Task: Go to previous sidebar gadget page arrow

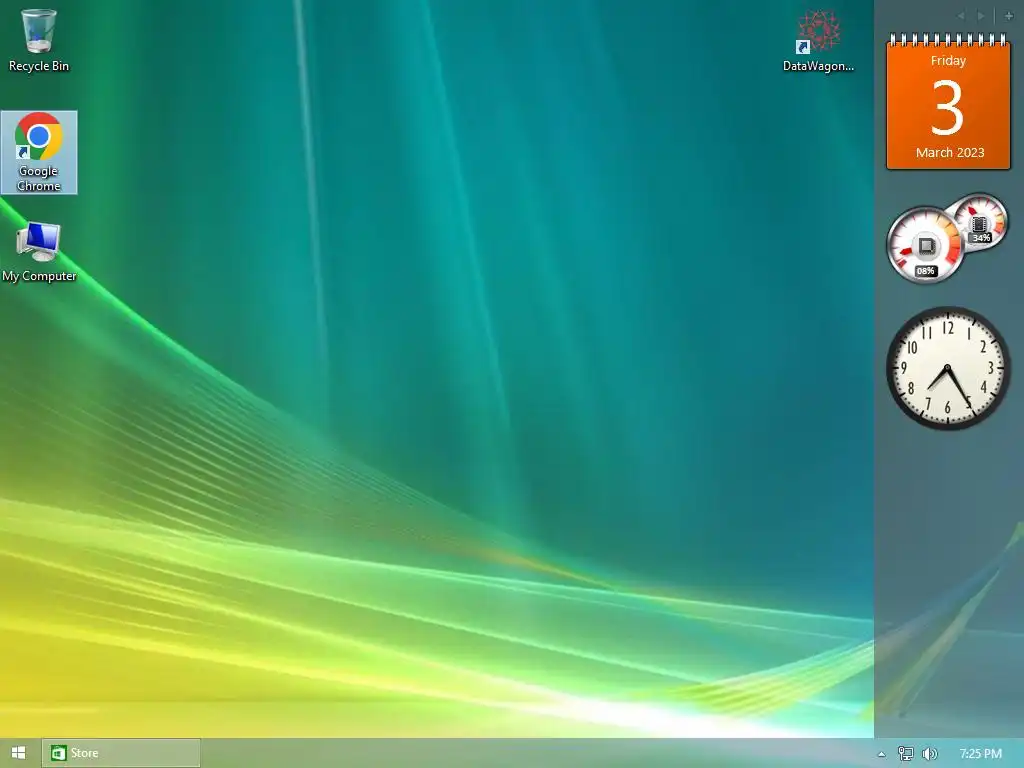Action: click(x=961, y=16)
